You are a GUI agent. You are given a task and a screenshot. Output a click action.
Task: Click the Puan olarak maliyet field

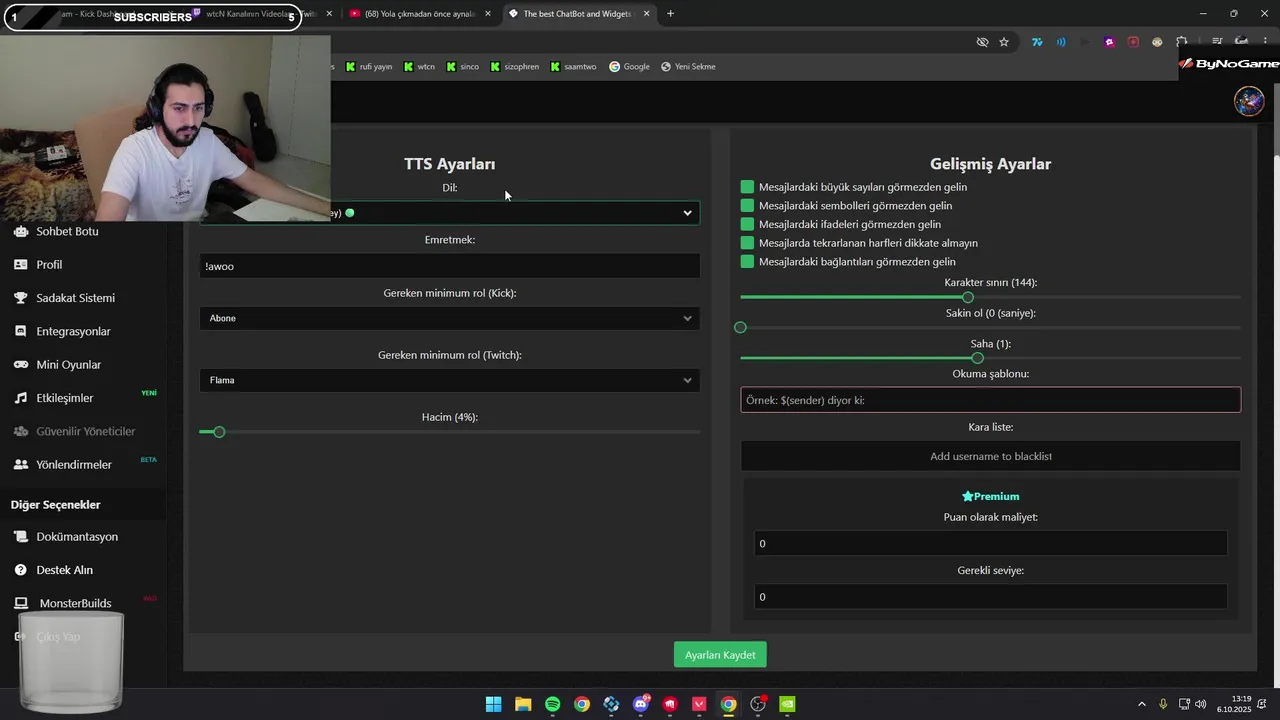(x=990, y=544)
